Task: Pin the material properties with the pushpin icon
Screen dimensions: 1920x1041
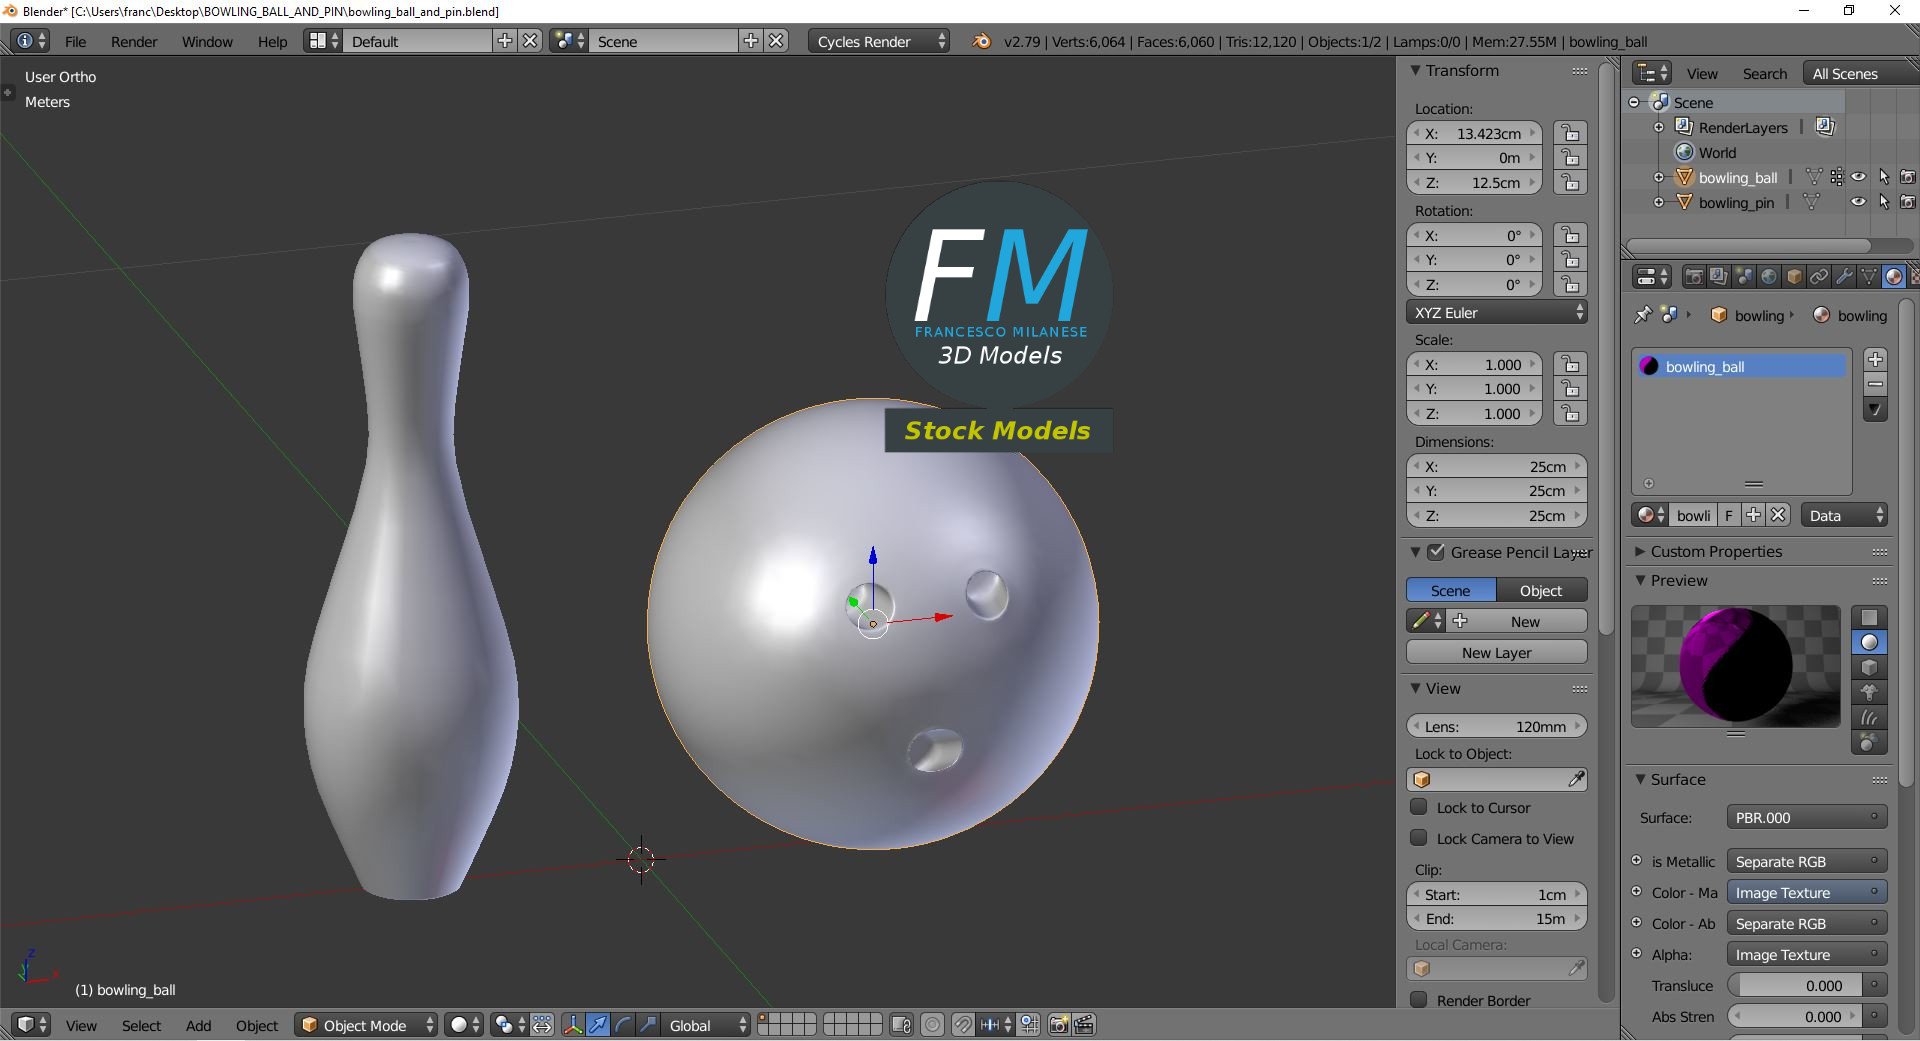Action: coord(1643,317)
